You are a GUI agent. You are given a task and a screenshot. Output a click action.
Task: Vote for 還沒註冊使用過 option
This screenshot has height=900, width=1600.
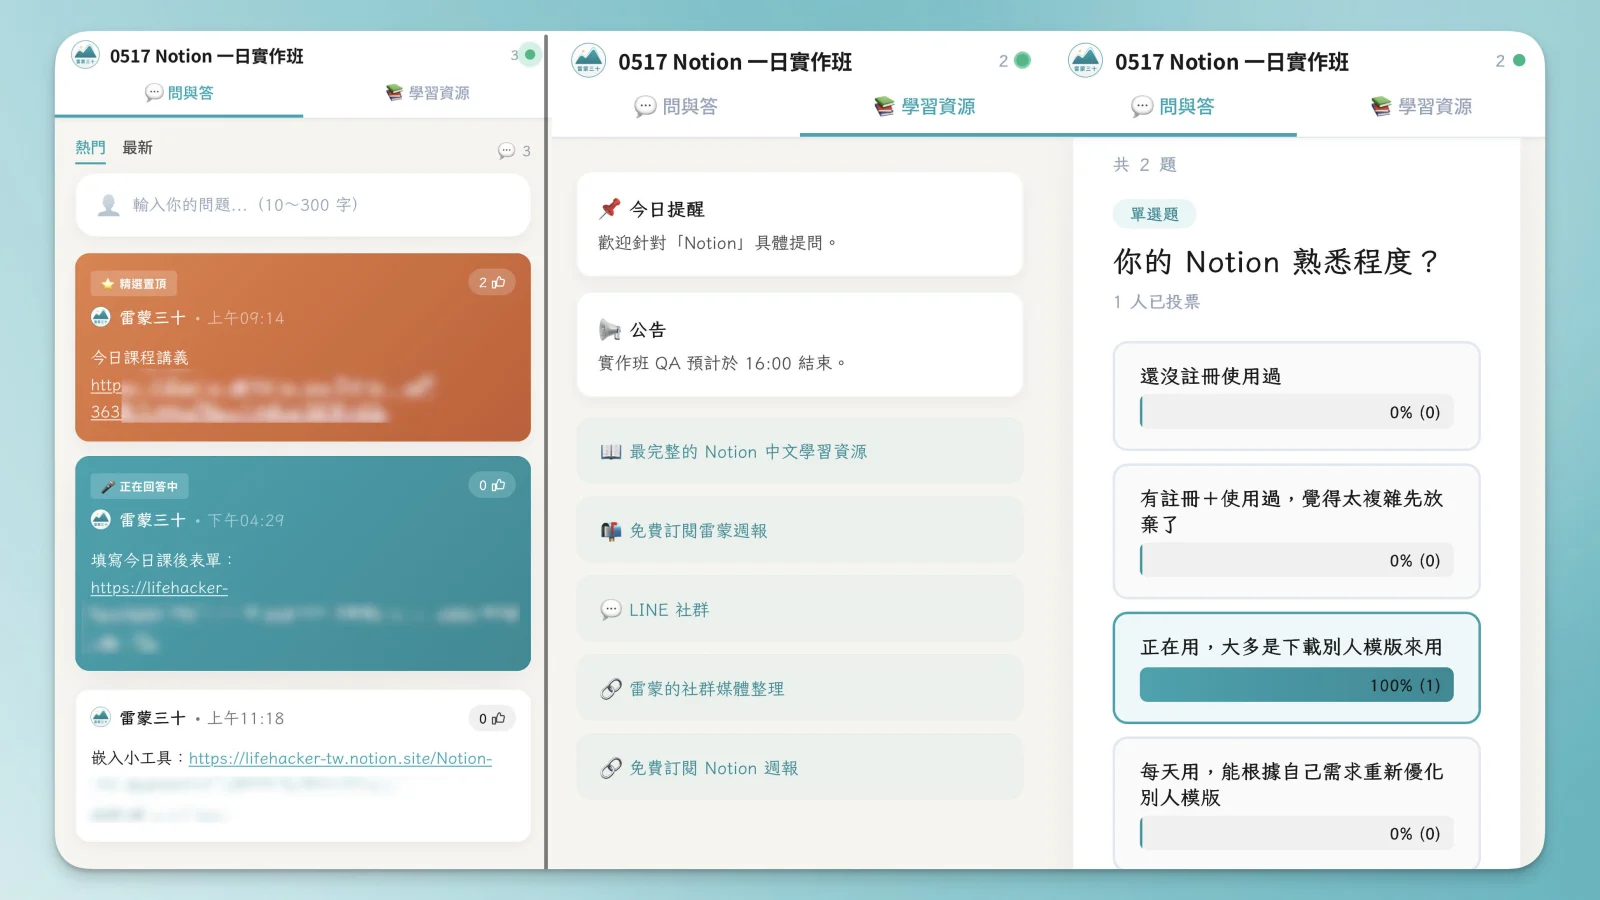point(1296,396)
